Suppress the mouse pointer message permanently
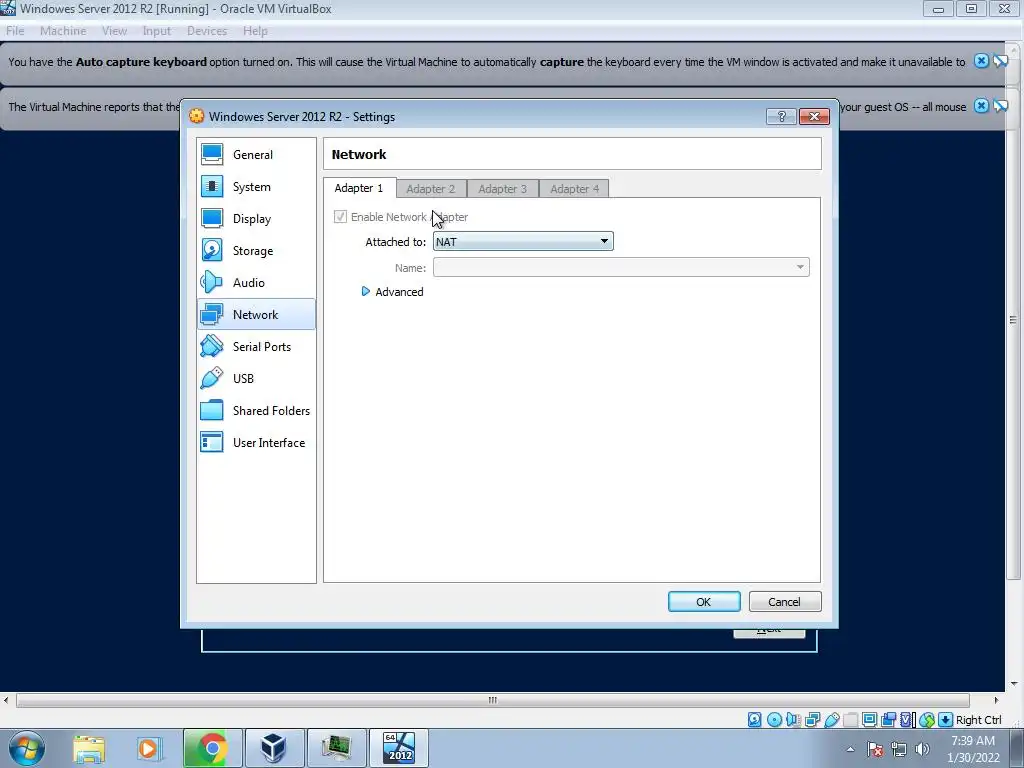1024x768 pixels. coord(1000,106)
